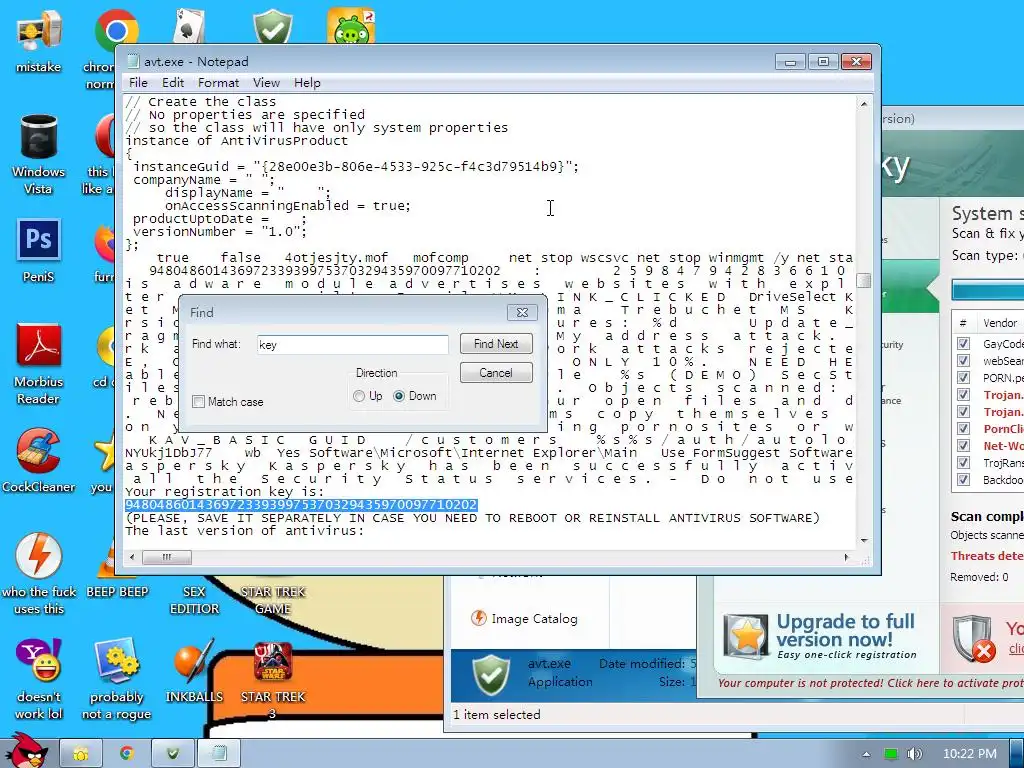Click the avt.exe shield icon in details pane
Screen dimensions: 1024x768
491,675
